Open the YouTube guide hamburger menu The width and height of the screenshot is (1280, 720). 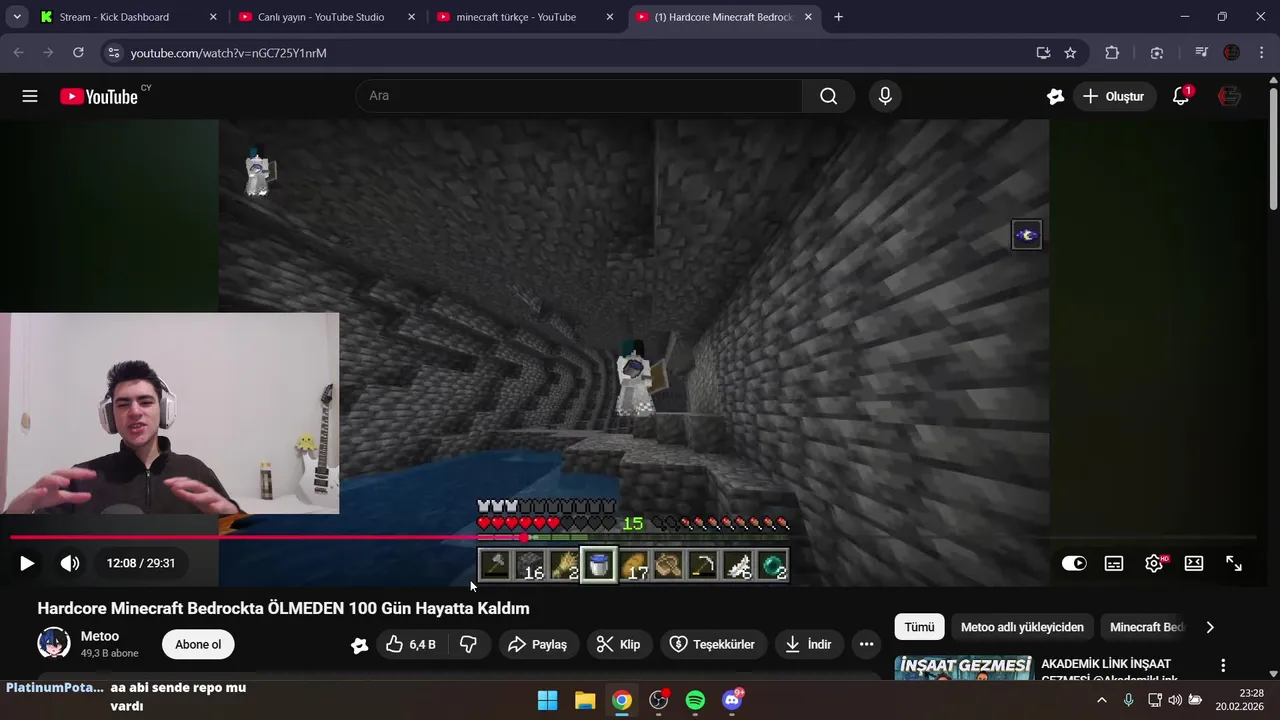[30, 96]
